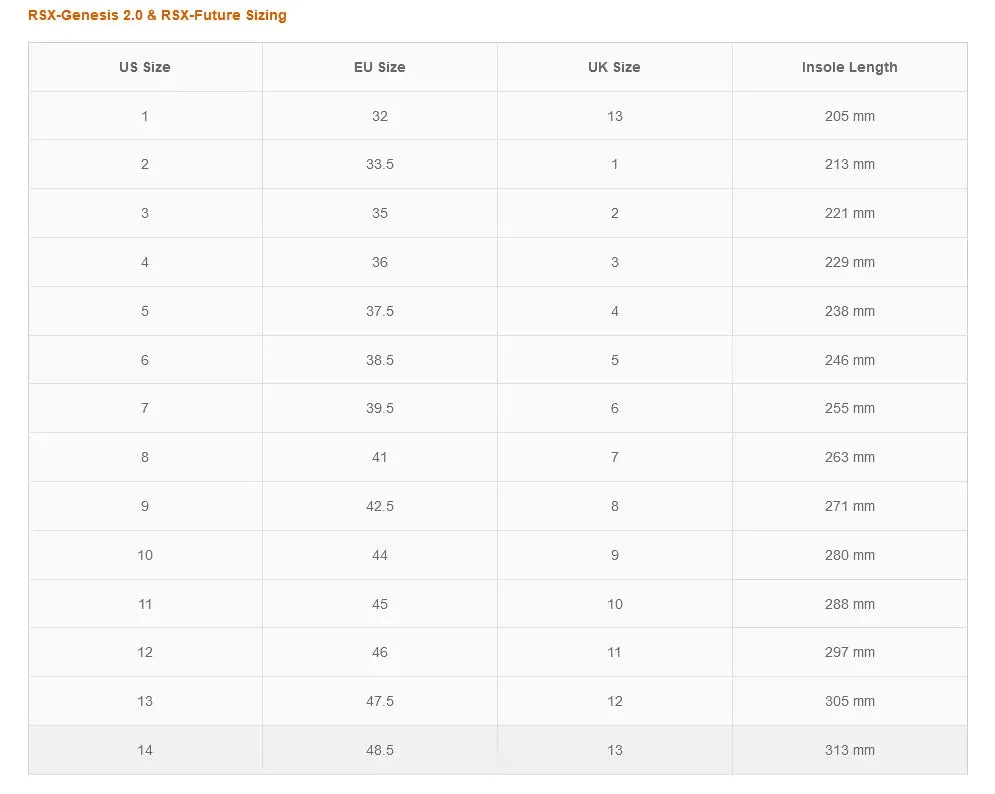The width and height of the screenshot is (995, 794).
Task: Click the US size 3 cell
Action: 145,213
